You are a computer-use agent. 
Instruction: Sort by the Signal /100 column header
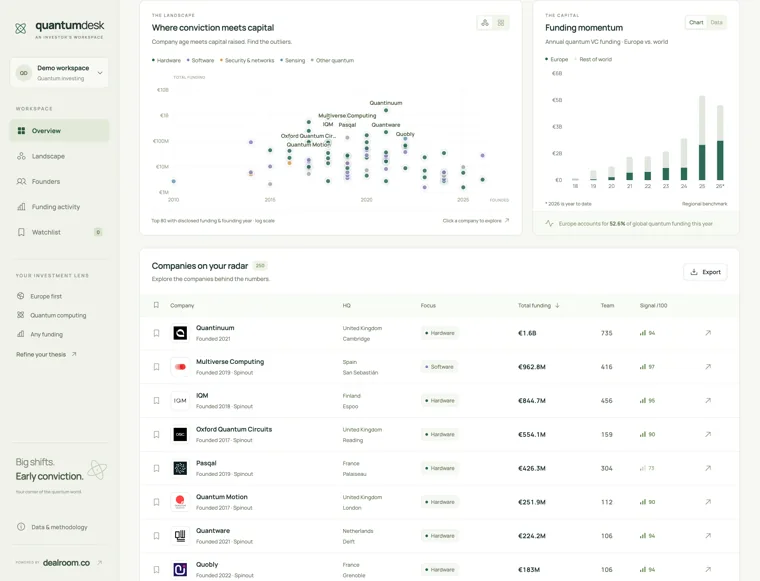pyautogui.click(x=653, y=305)
